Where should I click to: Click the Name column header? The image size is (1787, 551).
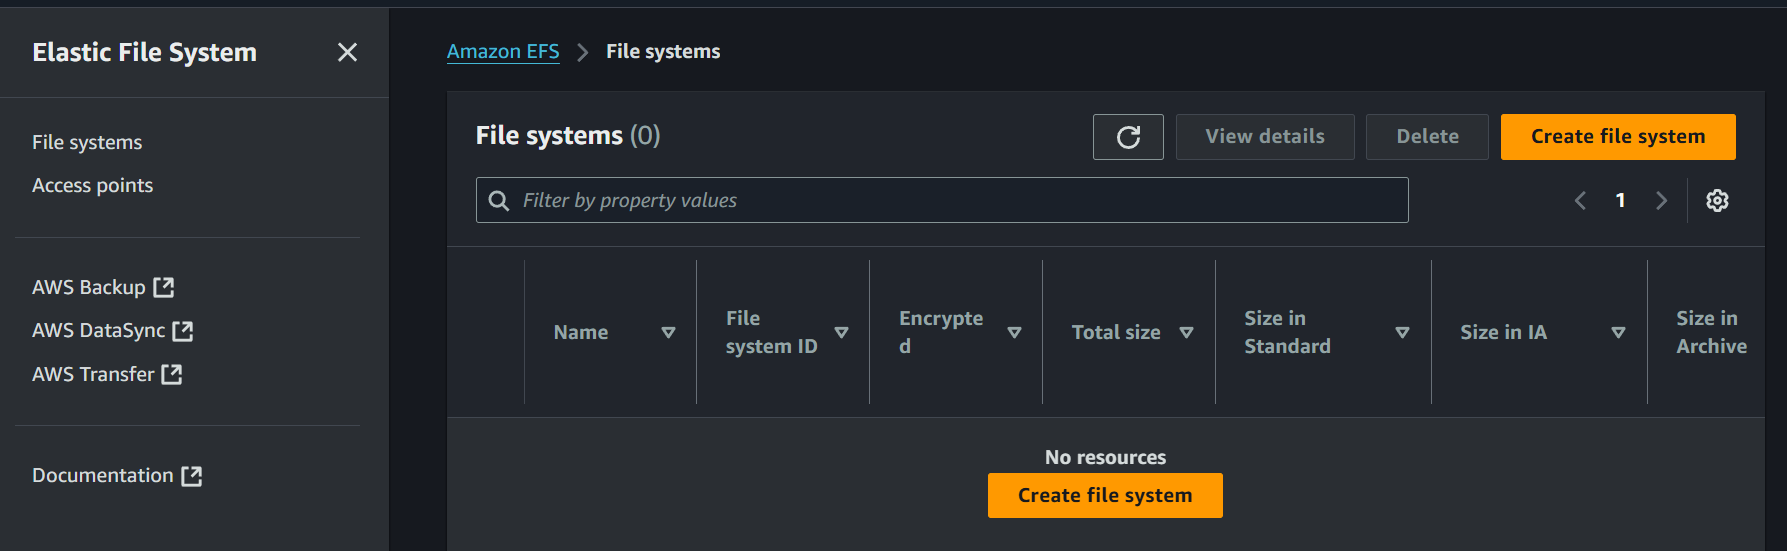(x=581, y=332)
